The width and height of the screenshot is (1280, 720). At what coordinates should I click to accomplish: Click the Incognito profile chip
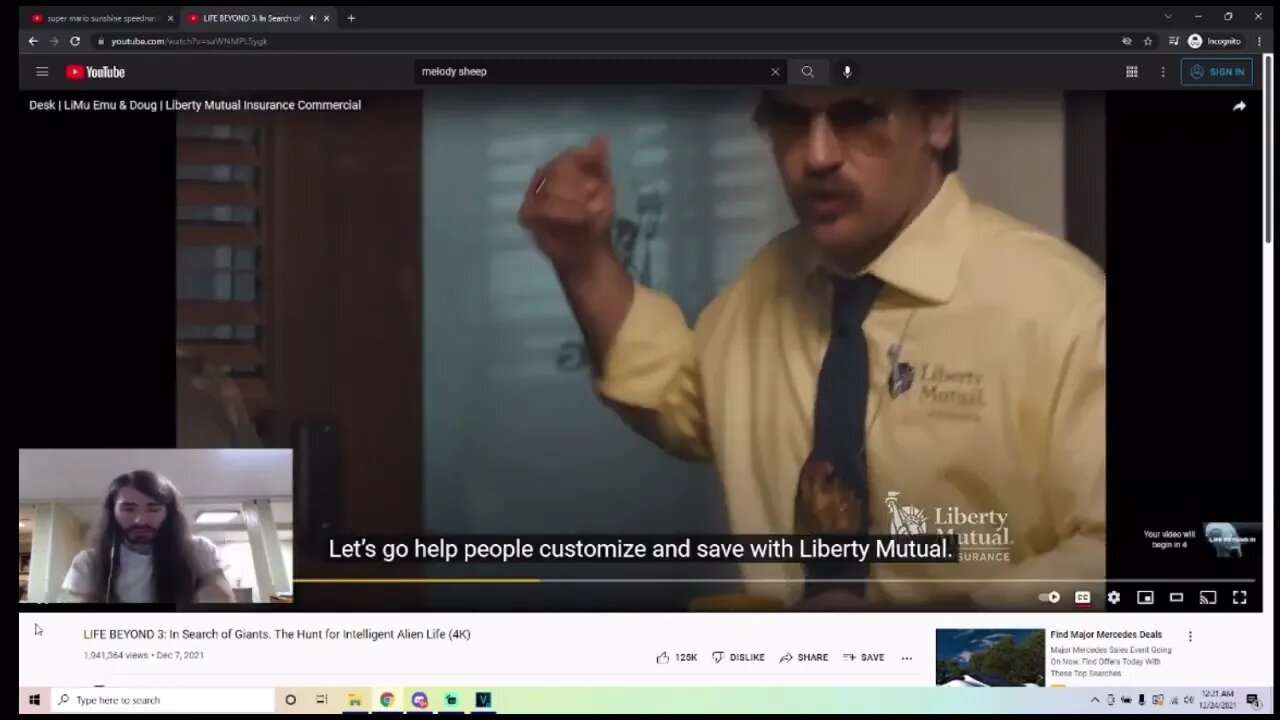[x=1214, y=41]
